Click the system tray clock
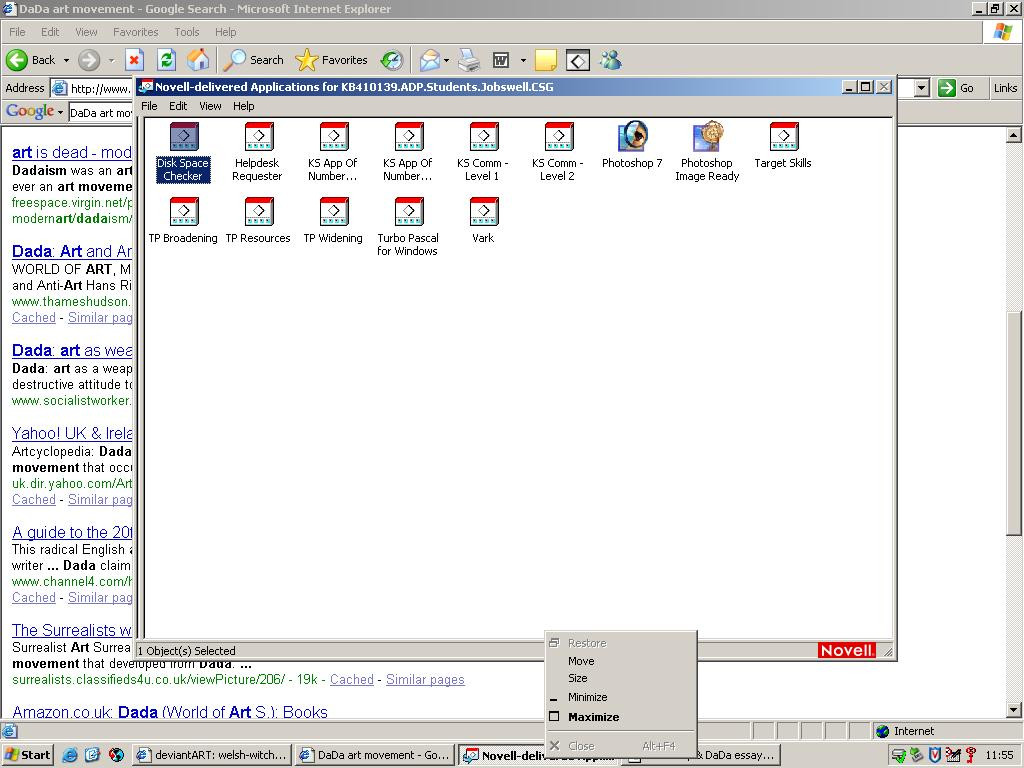The height and width of the screenshot is (768, 1024). 999,755
